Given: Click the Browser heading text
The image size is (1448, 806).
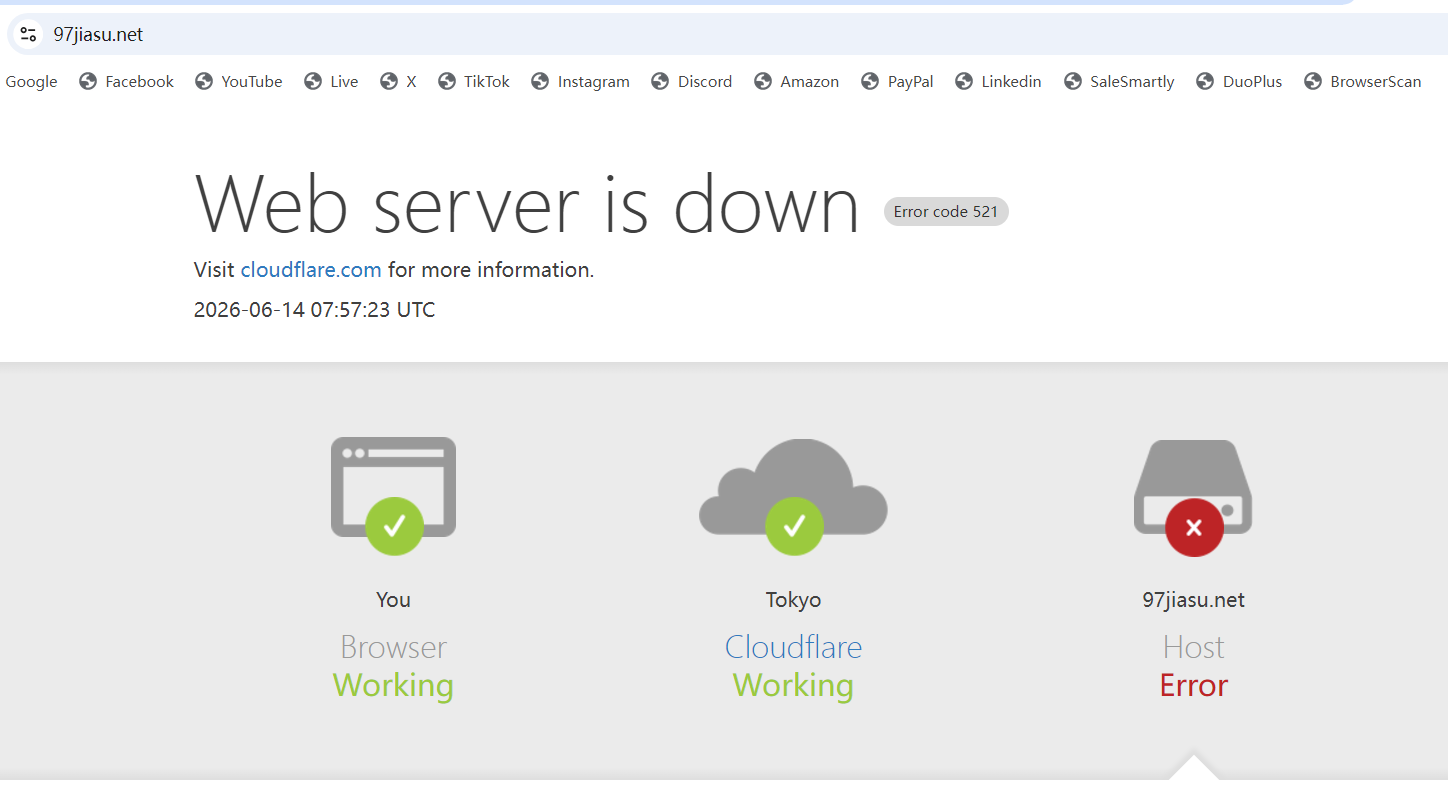Looking at the screenshot, I should coord(393,647).
